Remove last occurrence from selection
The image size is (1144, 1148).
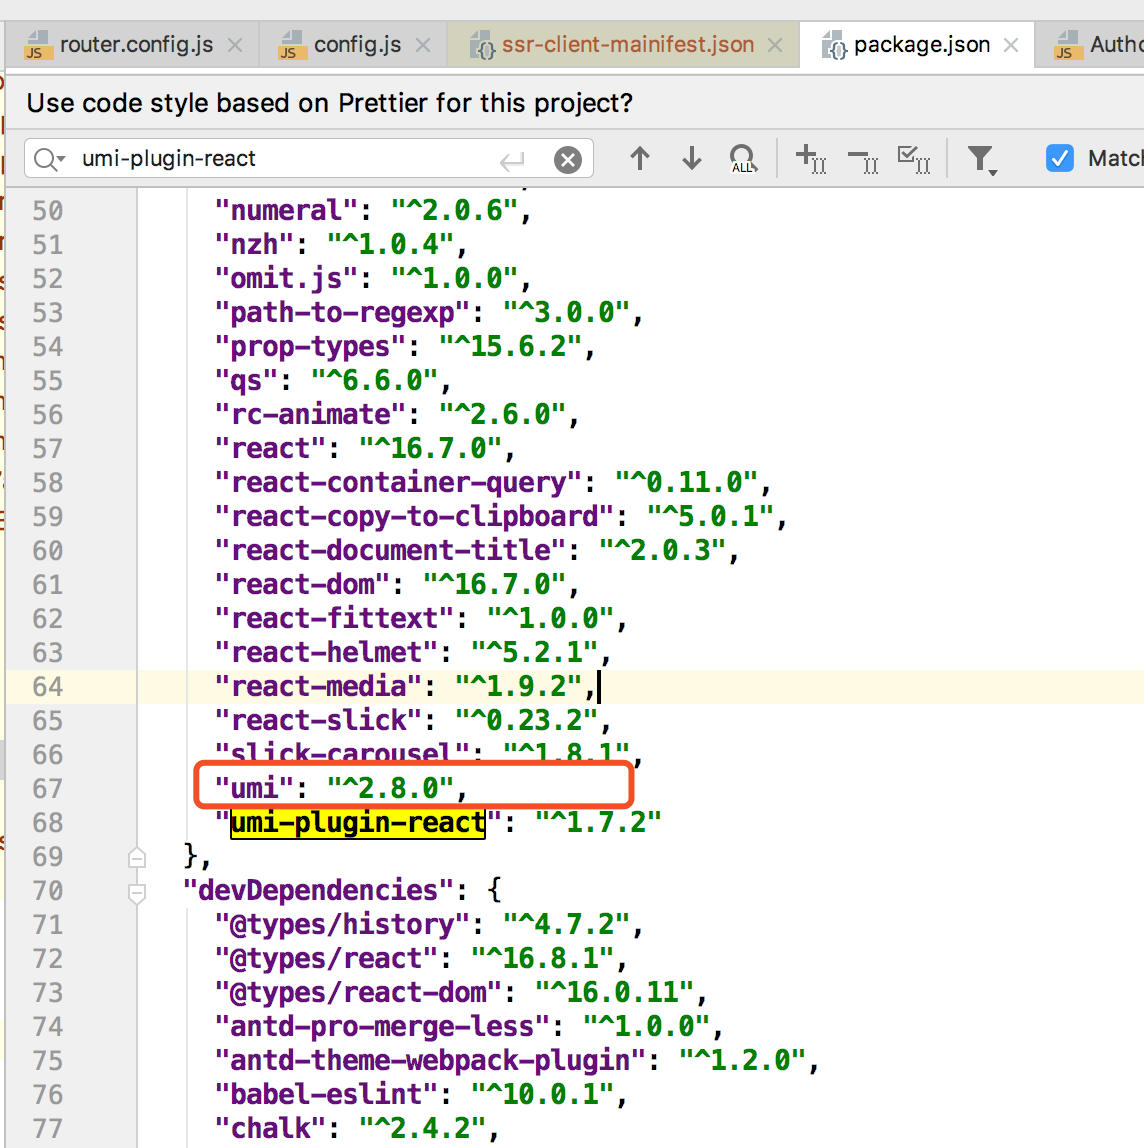coord(863,158)
